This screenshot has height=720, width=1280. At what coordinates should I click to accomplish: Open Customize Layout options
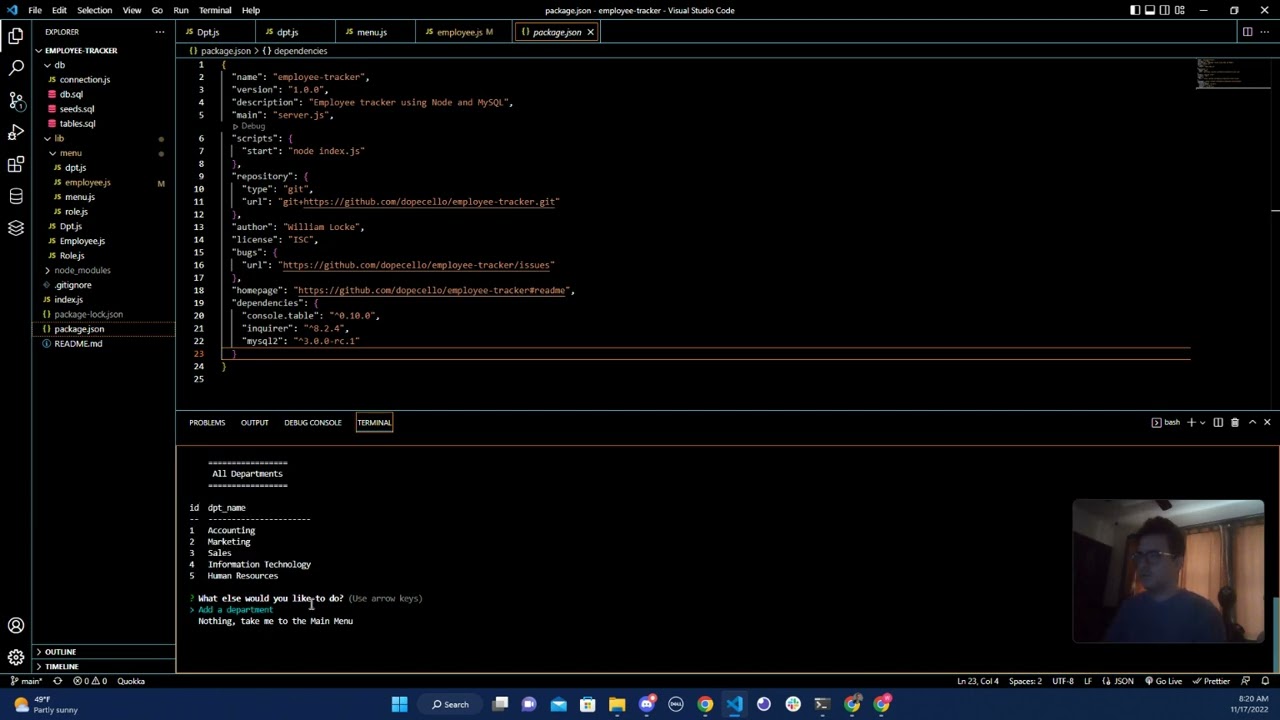point(1180,10)
